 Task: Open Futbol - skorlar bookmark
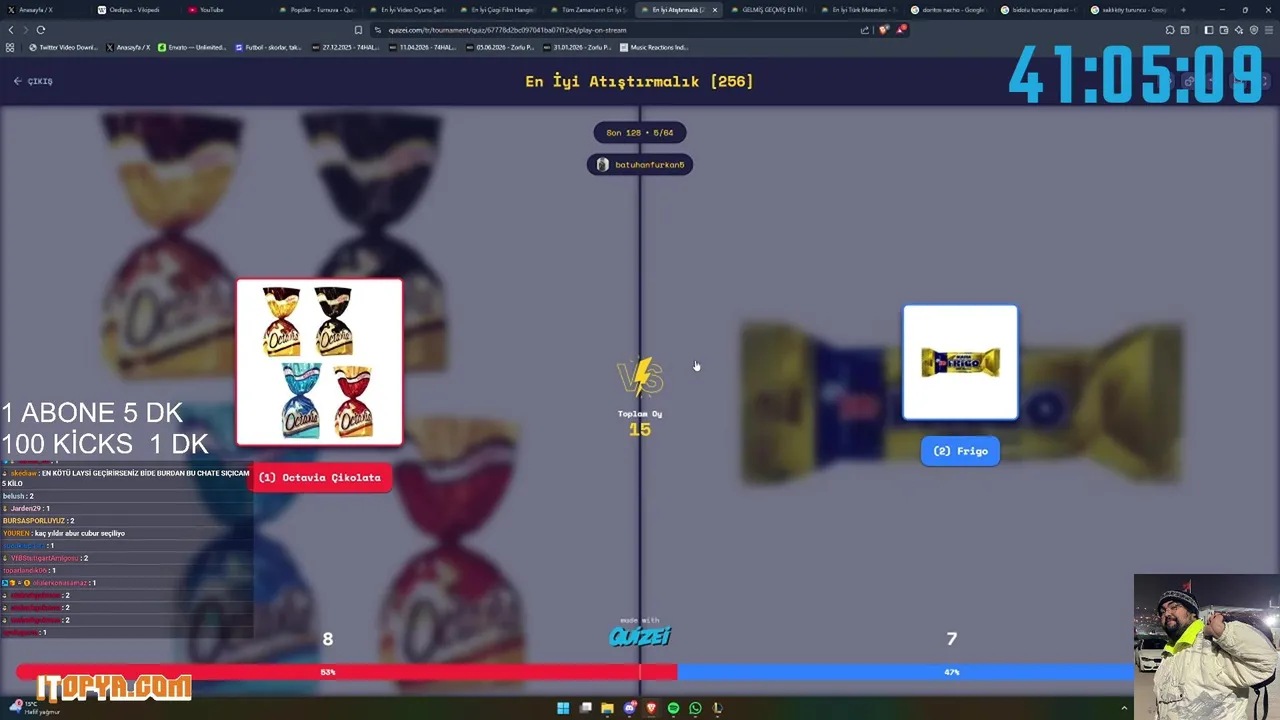click(268, 47)
